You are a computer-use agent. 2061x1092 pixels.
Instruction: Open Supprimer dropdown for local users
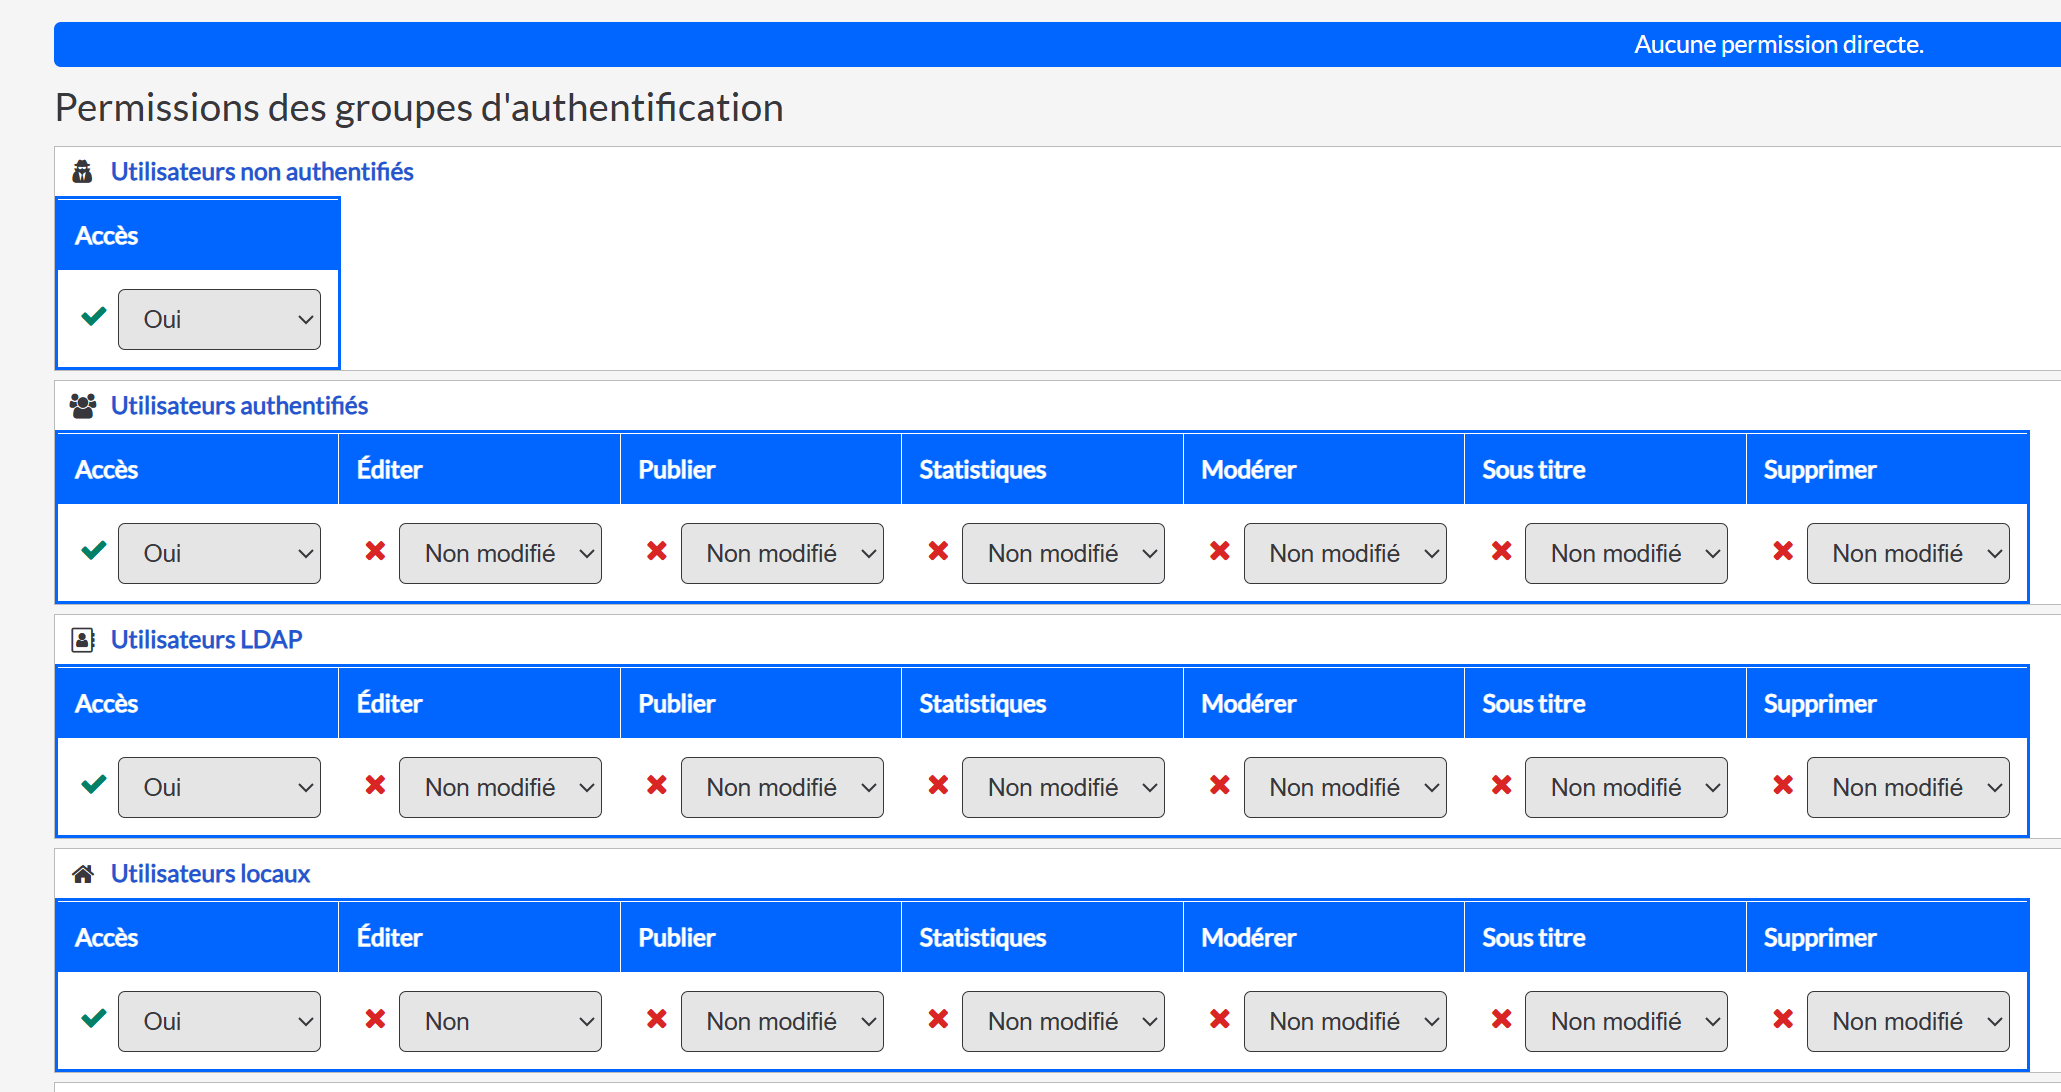(x=1908, y=1021)
